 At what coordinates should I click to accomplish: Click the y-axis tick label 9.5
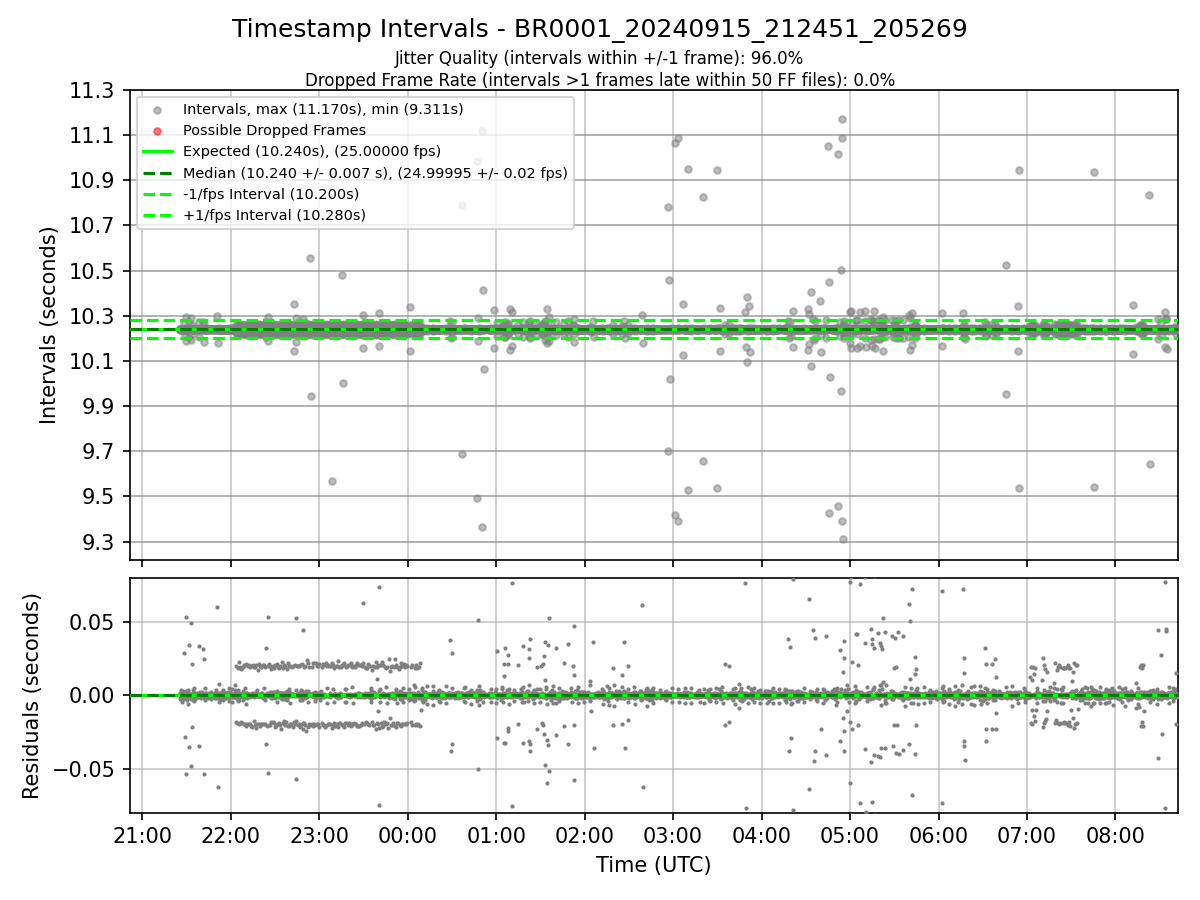point(98,497)
